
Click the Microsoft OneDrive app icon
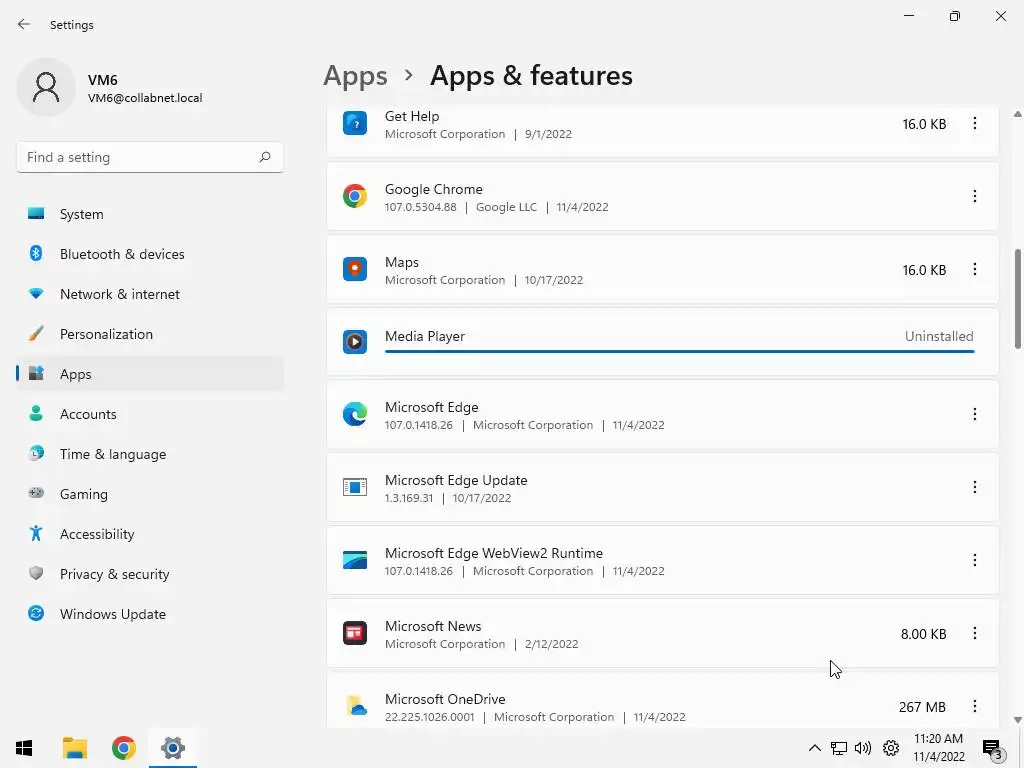click(355, 706)
